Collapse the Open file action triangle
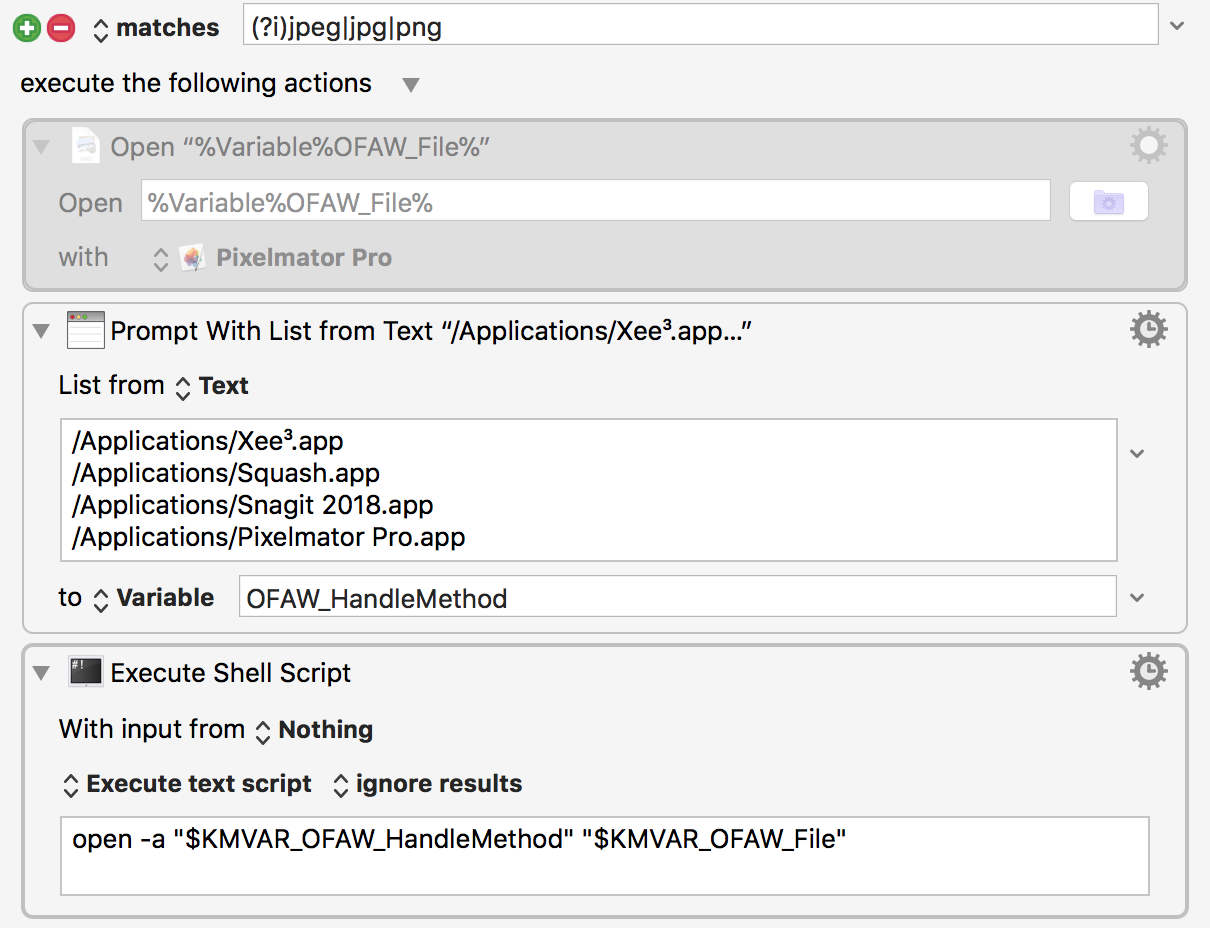The width and height of the screenshot is (1210, 928). (x=41, y=148)
